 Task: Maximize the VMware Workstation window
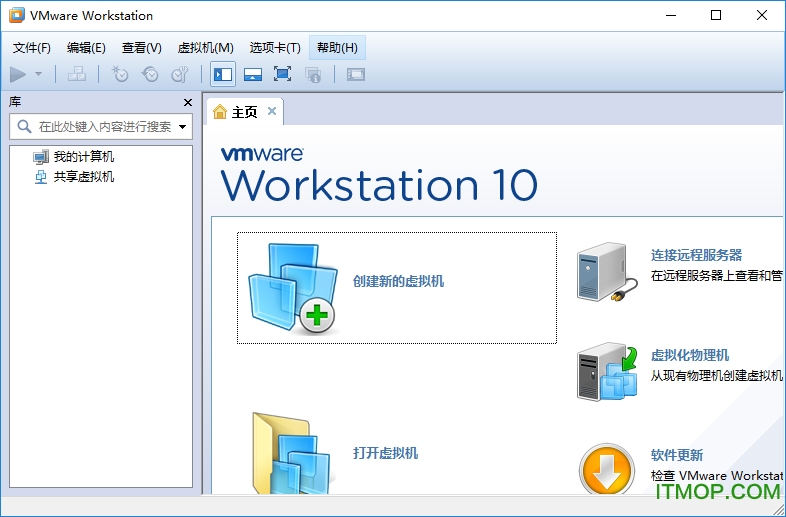pos(716,15)
